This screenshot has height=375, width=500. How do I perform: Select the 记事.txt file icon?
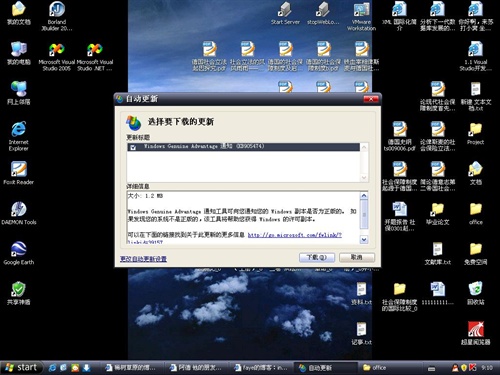tap(361, 333)
